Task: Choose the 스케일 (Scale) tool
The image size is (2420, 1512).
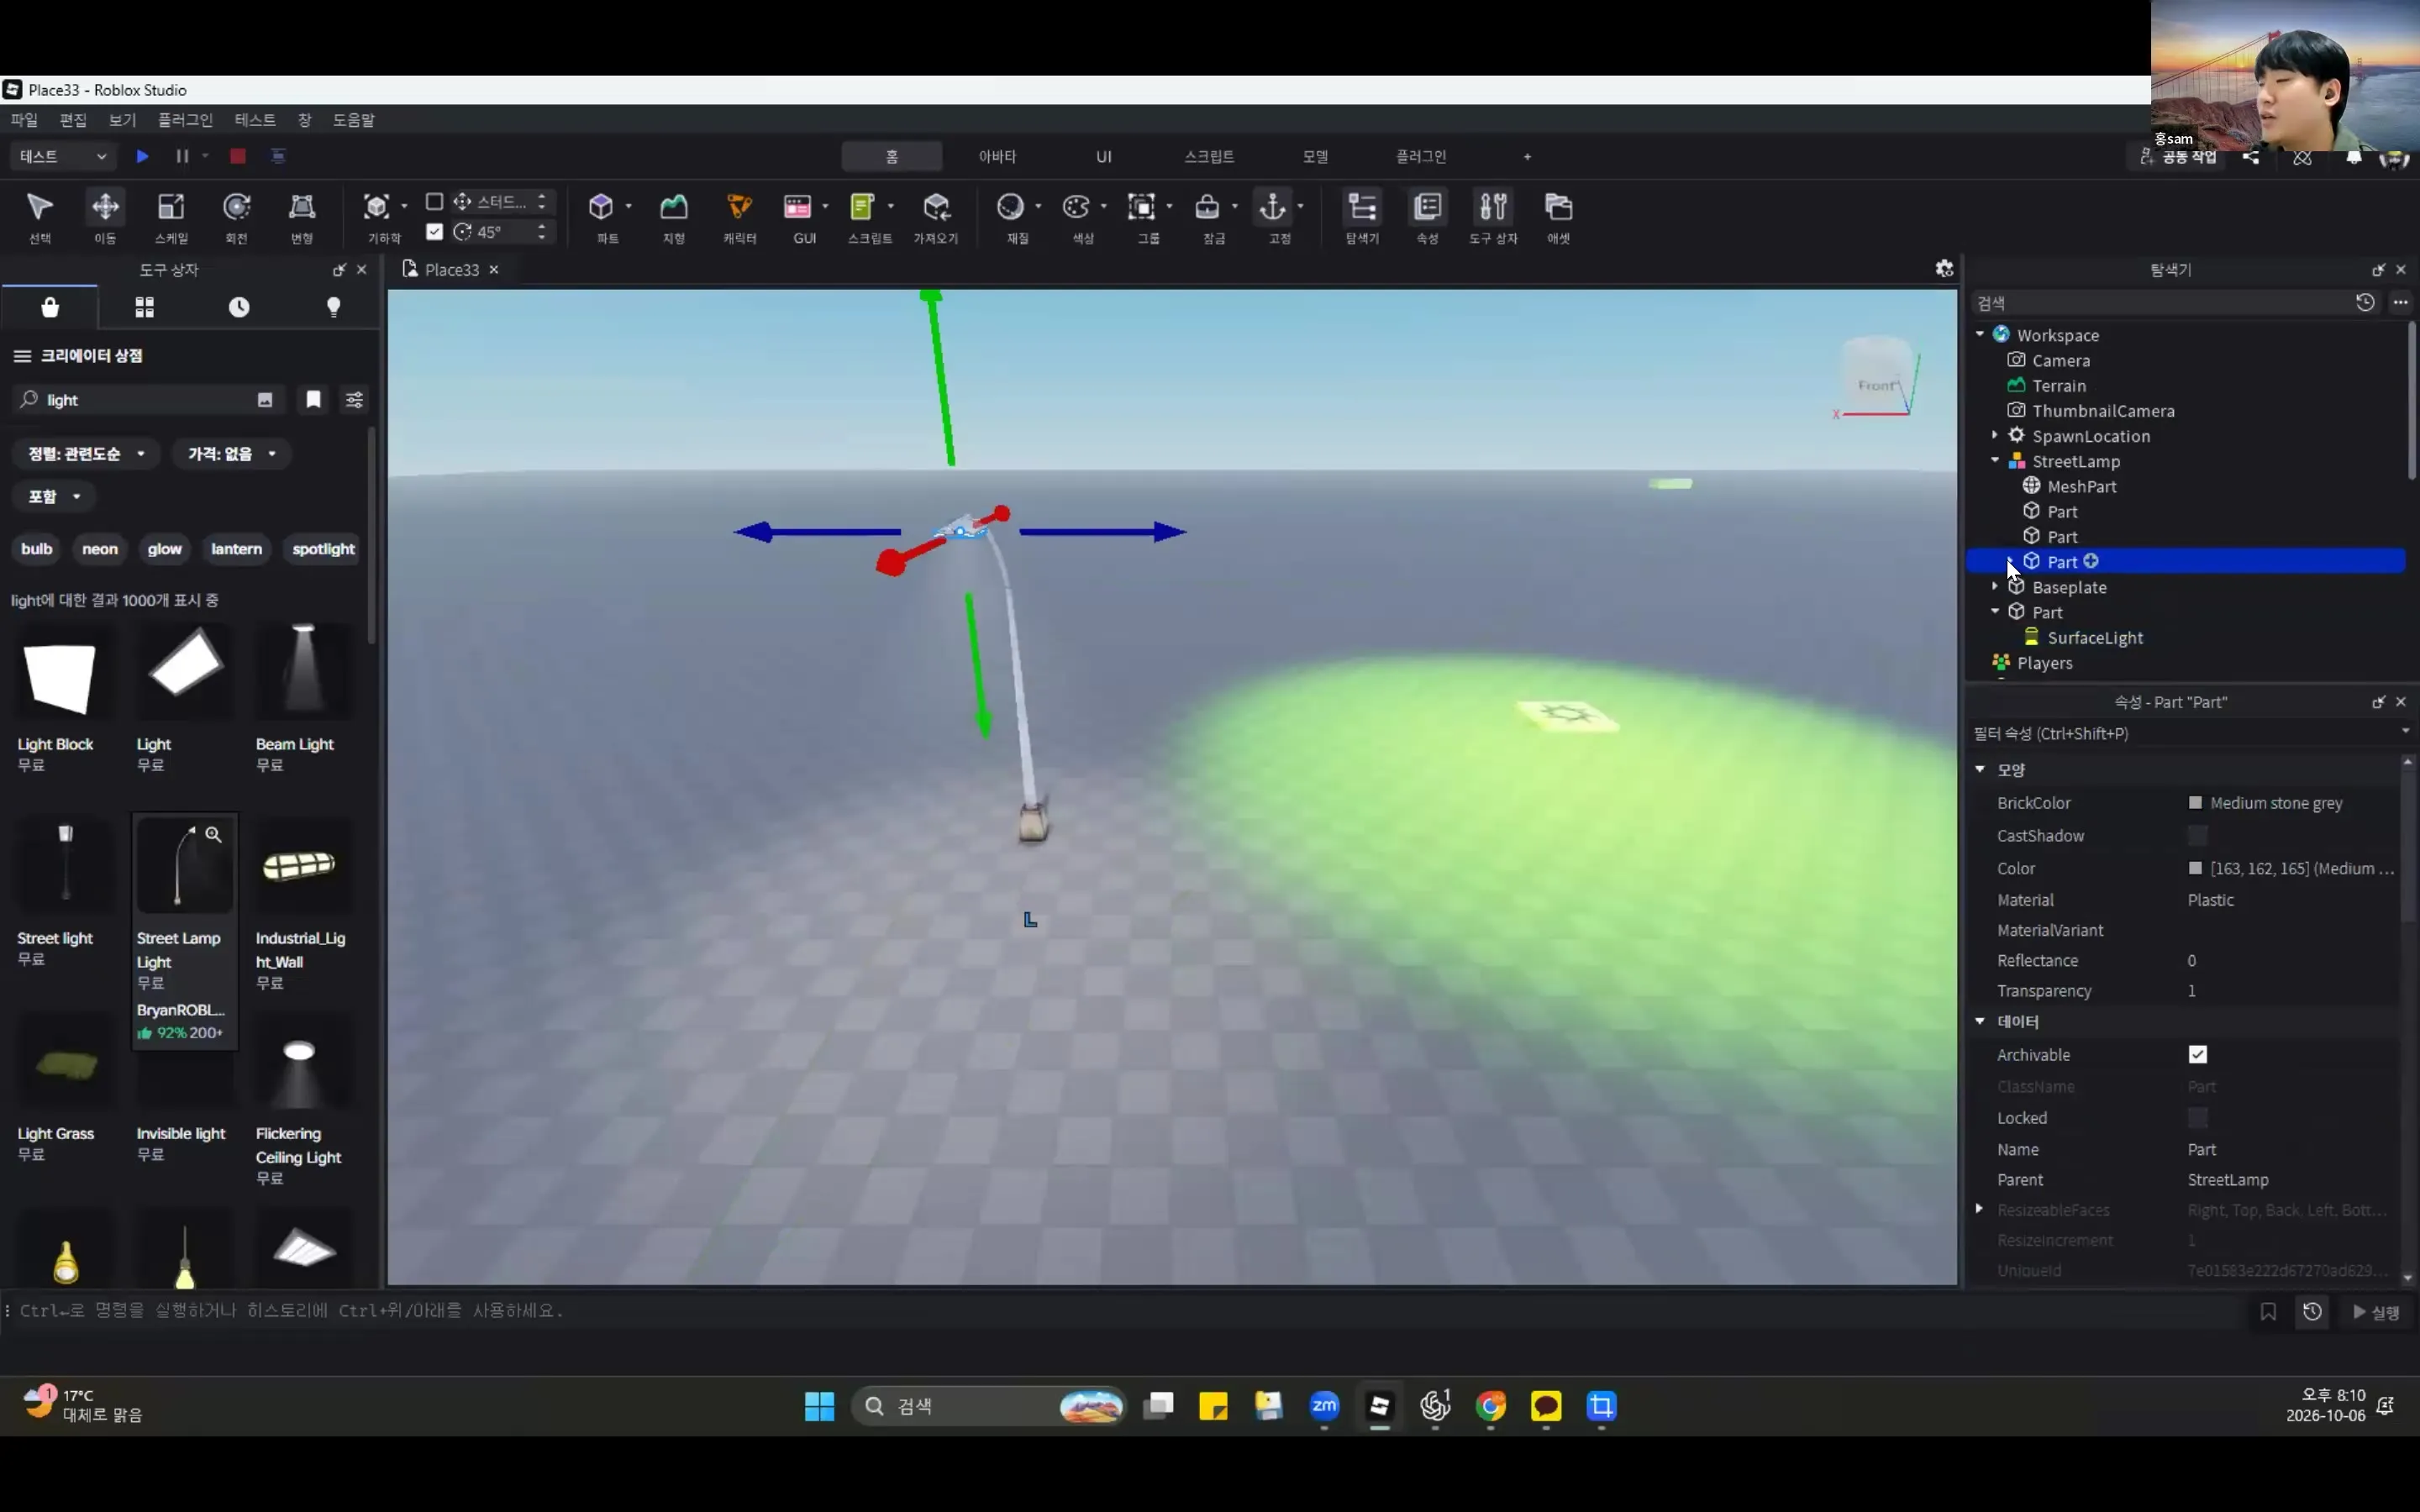Action: tap(171, 216)
